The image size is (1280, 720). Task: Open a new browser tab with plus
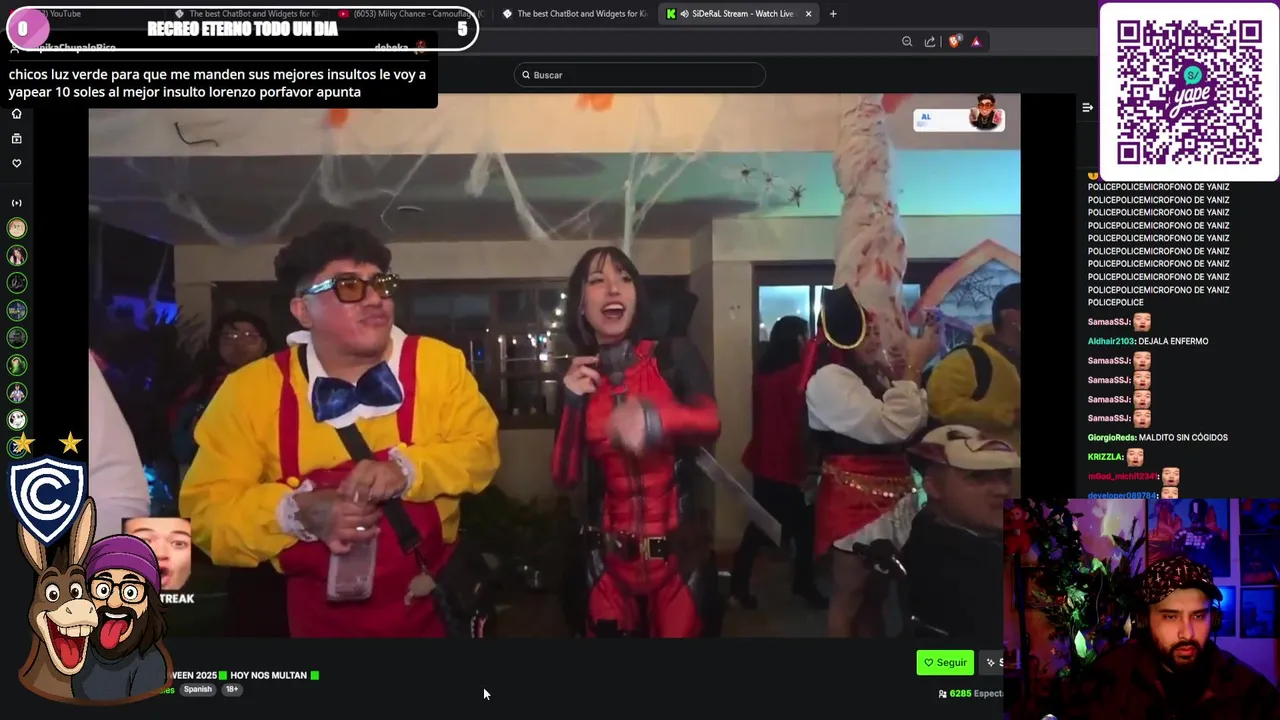coord(833,14)
